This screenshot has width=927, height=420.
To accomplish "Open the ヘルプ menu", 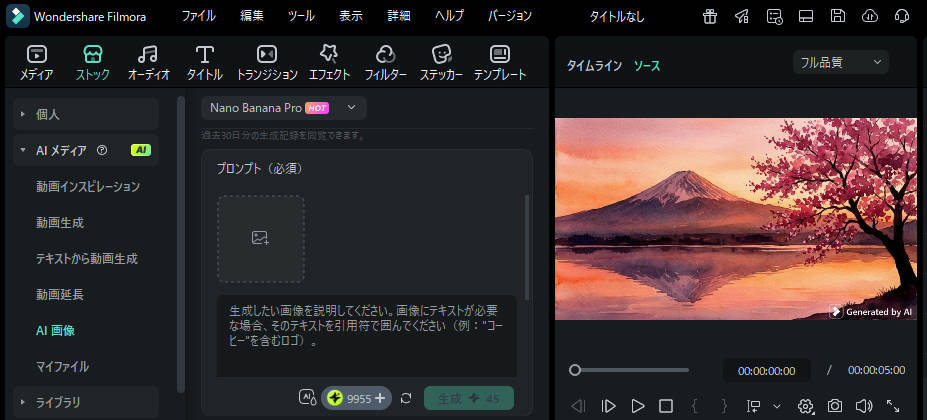I will tap(449, 16).
